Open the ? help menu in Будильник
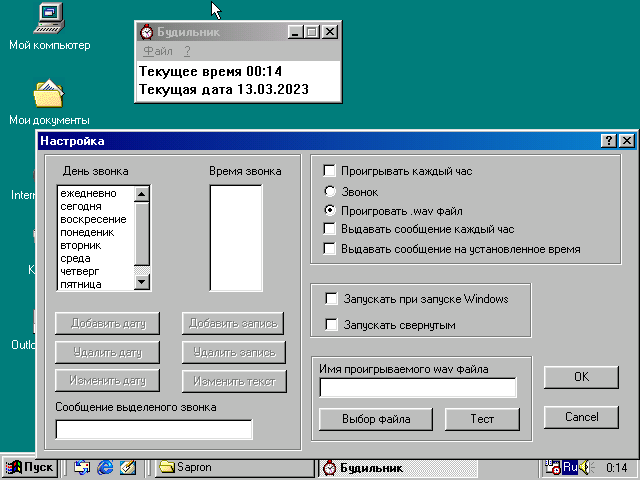This screenshot has height=480, width=640. tap(187, 51)
